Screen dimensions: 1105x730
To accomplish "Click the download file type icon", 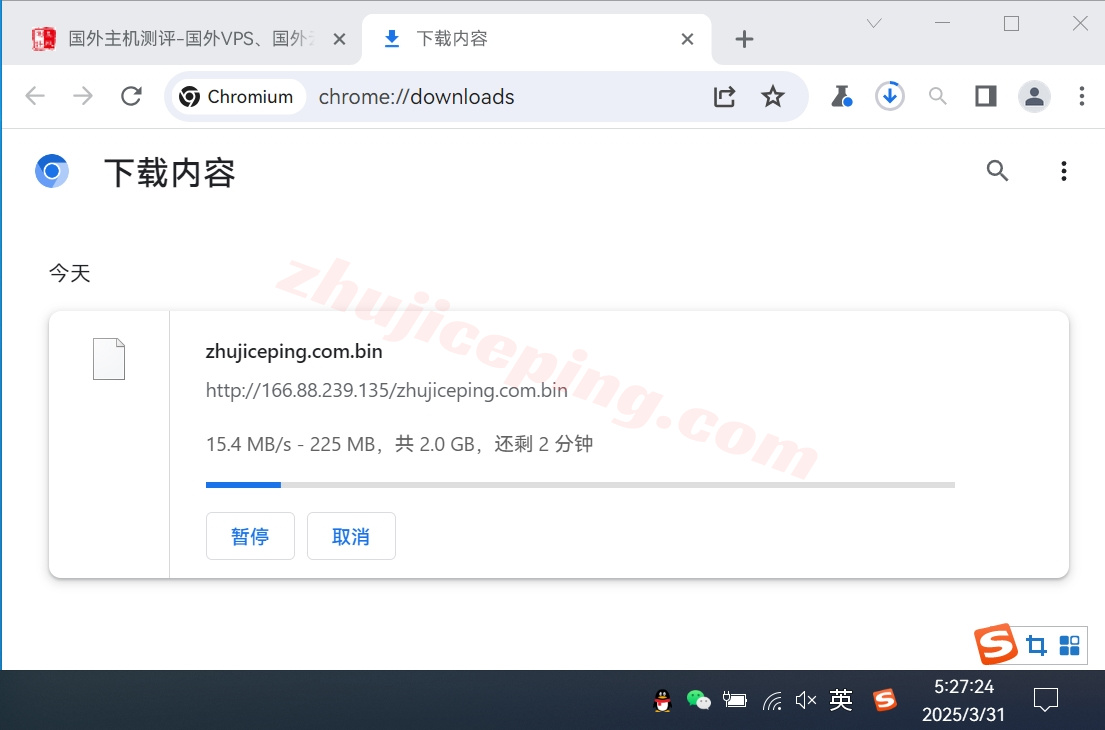I will pyautogui.click(x=109, y=359).
